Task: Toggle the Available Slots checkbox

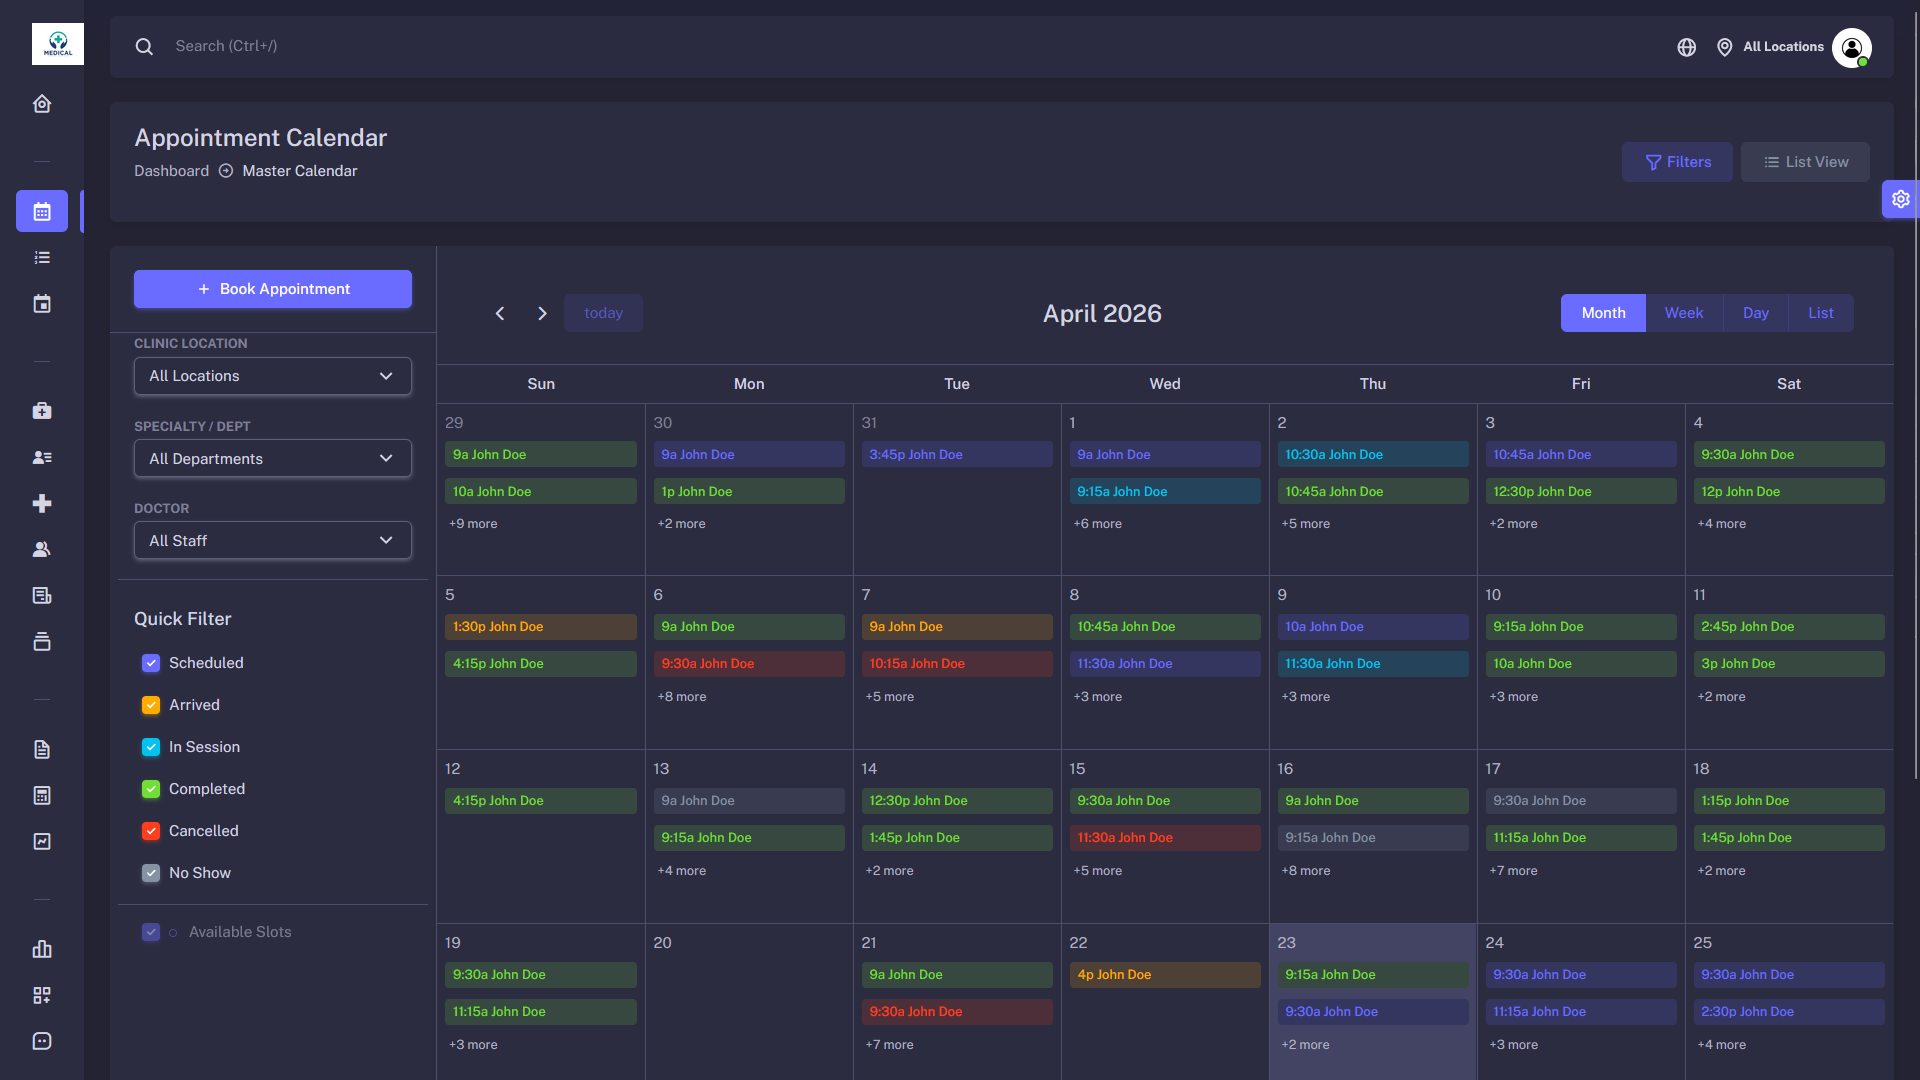Action: (151, 932)
